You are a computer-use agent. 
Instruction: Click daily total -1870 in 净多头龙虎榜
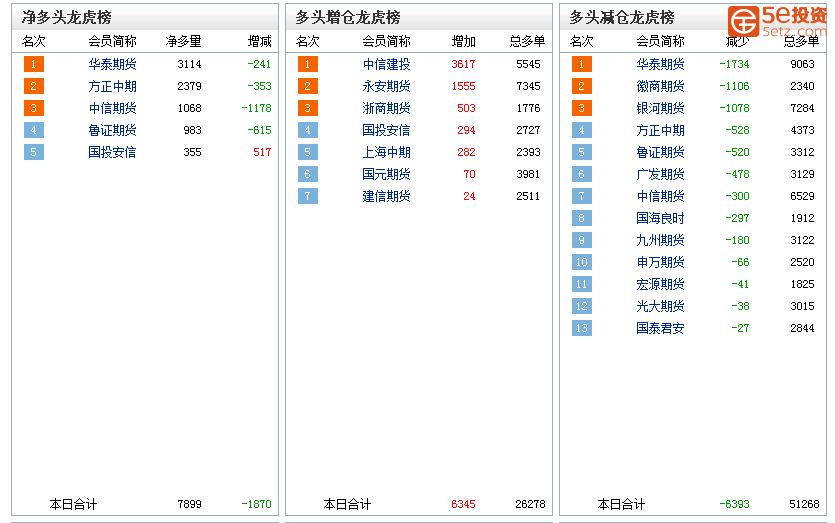(x=257, y=504)
